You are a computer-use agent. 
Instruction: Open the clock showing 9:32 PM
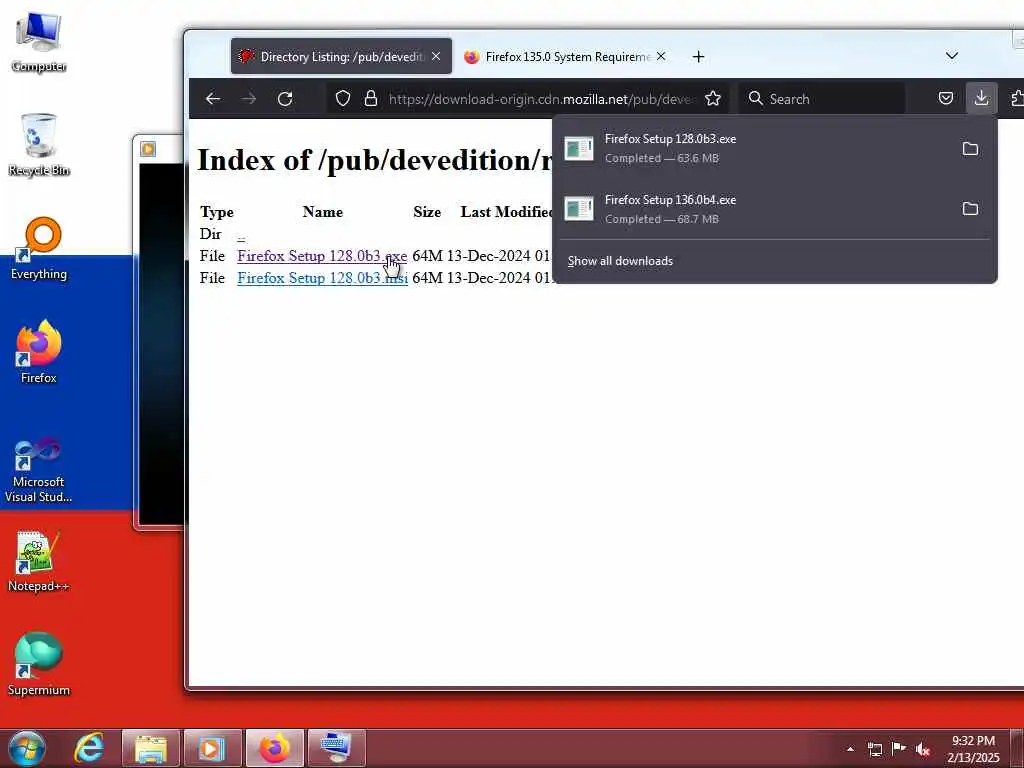point(973,749)
